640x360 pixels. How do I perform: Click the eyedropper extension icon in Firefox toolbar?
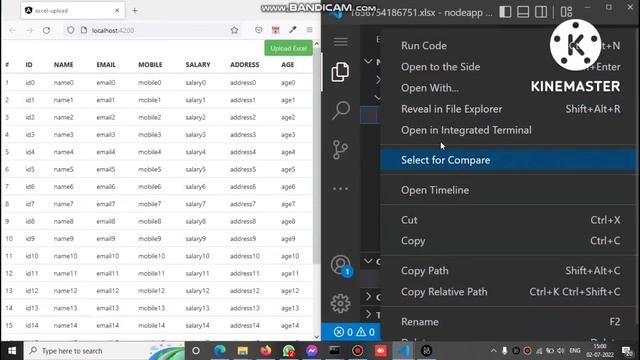(x=293, y=30)
